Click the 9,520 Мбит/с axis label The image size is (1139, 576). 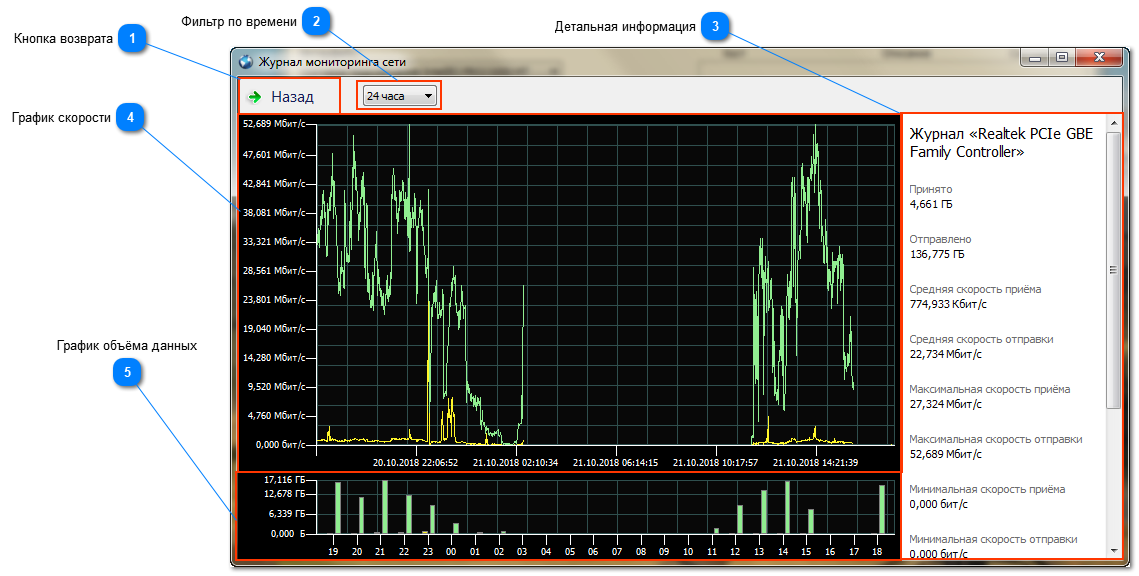point(277,386)
